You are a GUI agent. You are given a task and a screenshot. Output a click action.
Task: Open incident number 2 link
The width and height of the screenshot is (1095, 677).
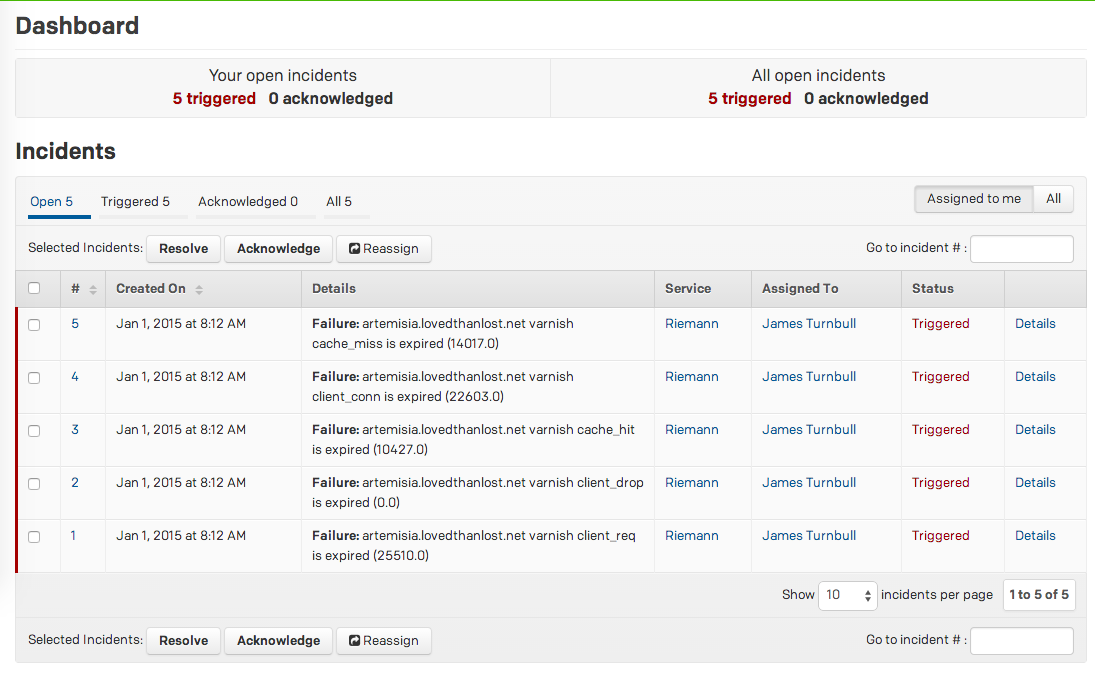click(x=75, y=483)
